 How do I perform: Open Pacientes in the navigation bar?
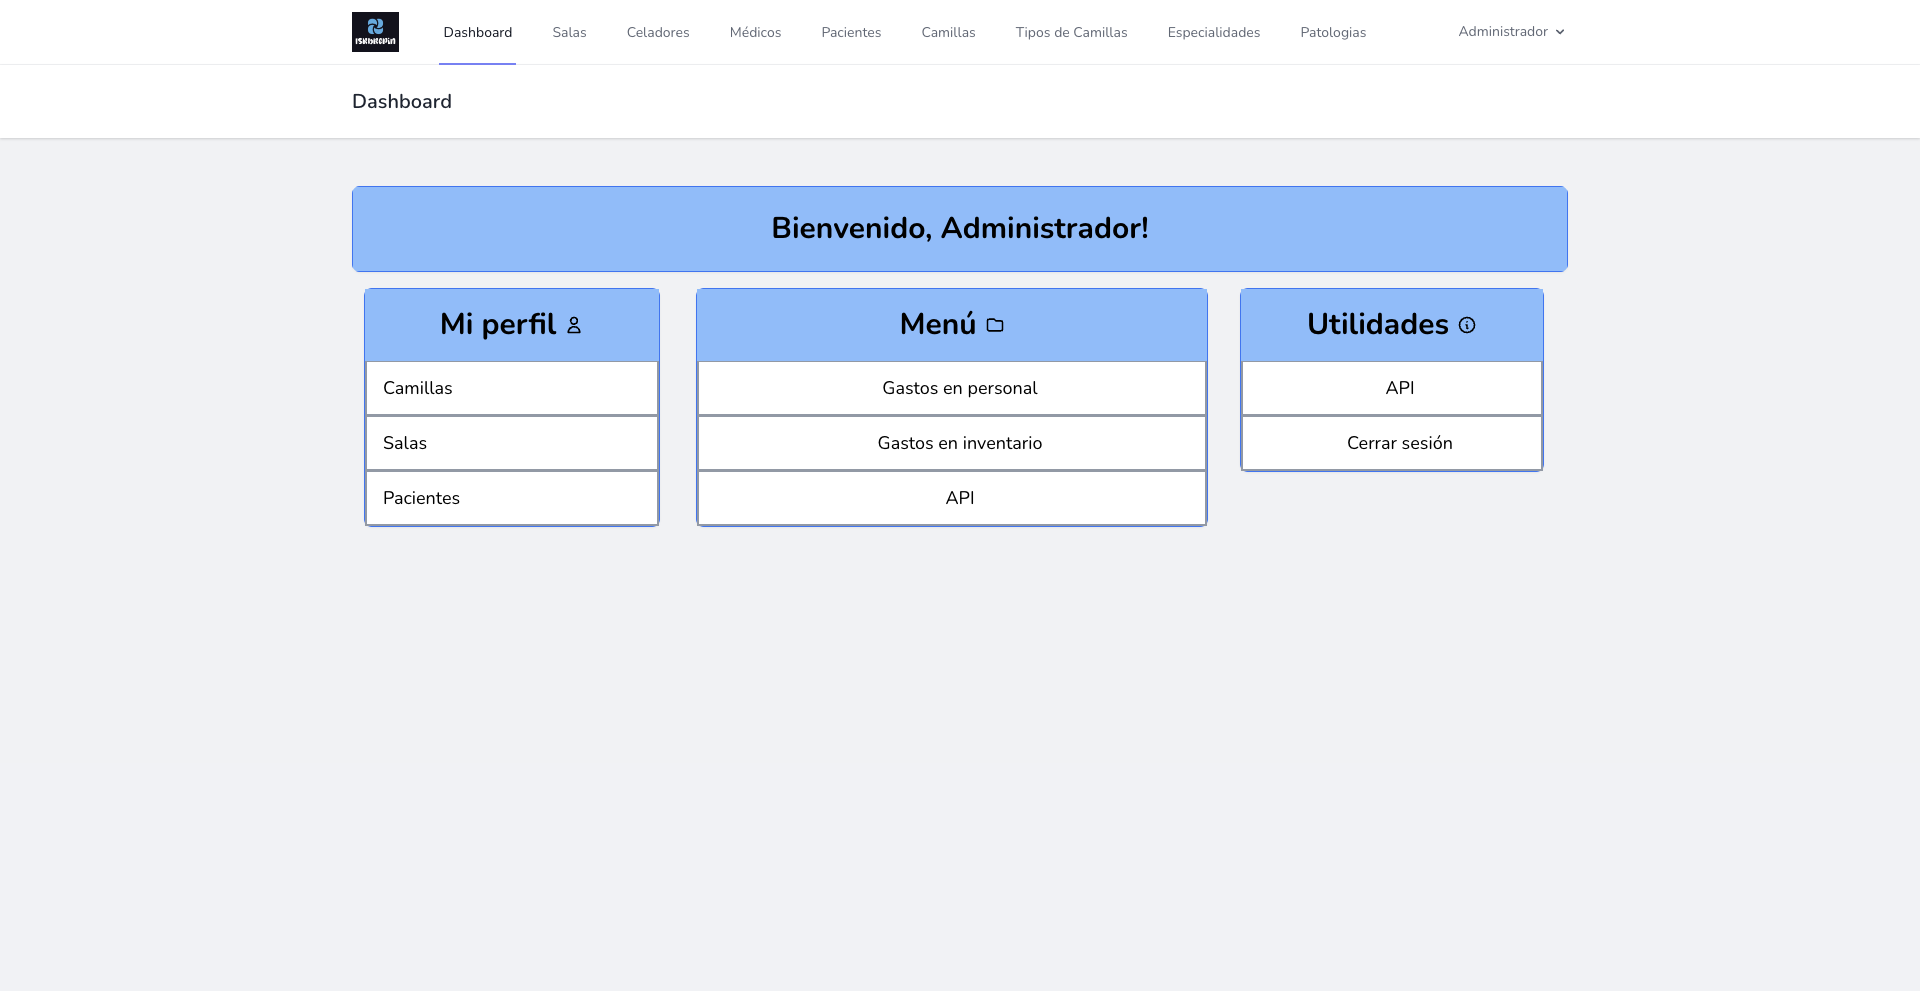tap(851, 32)
